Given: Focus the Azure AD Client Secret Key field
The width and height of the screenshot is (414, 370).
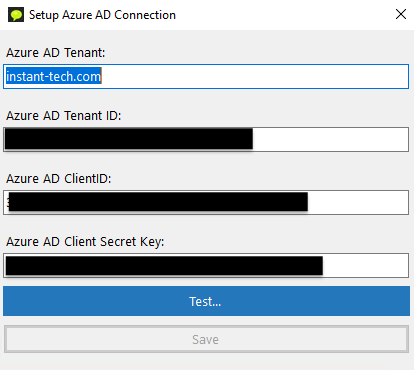Looking at the screenshot, I should coord(206,265).
